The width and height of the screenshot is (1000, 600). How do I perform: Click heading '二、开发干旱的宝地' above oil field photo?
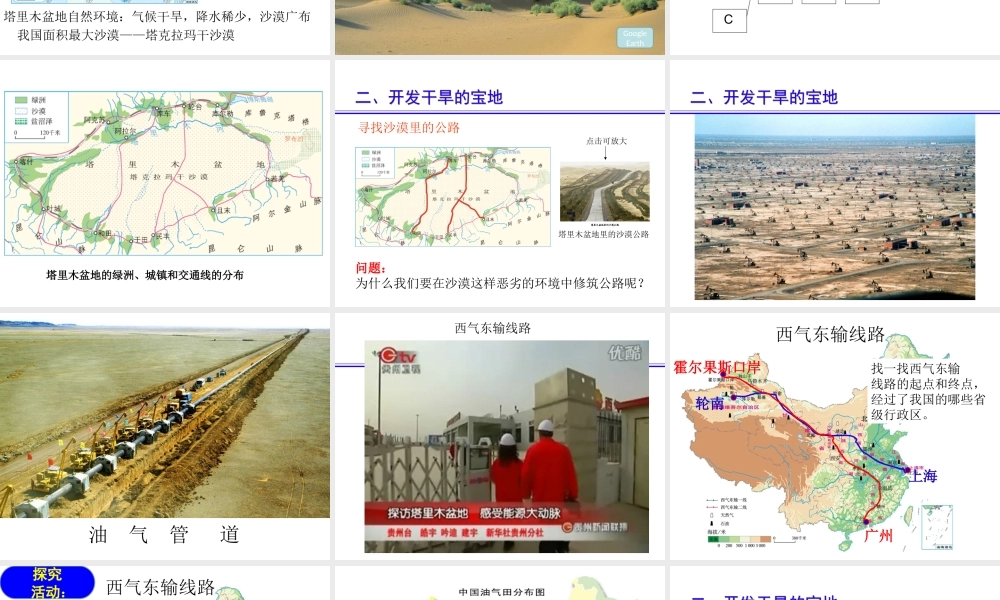(764, 98)
